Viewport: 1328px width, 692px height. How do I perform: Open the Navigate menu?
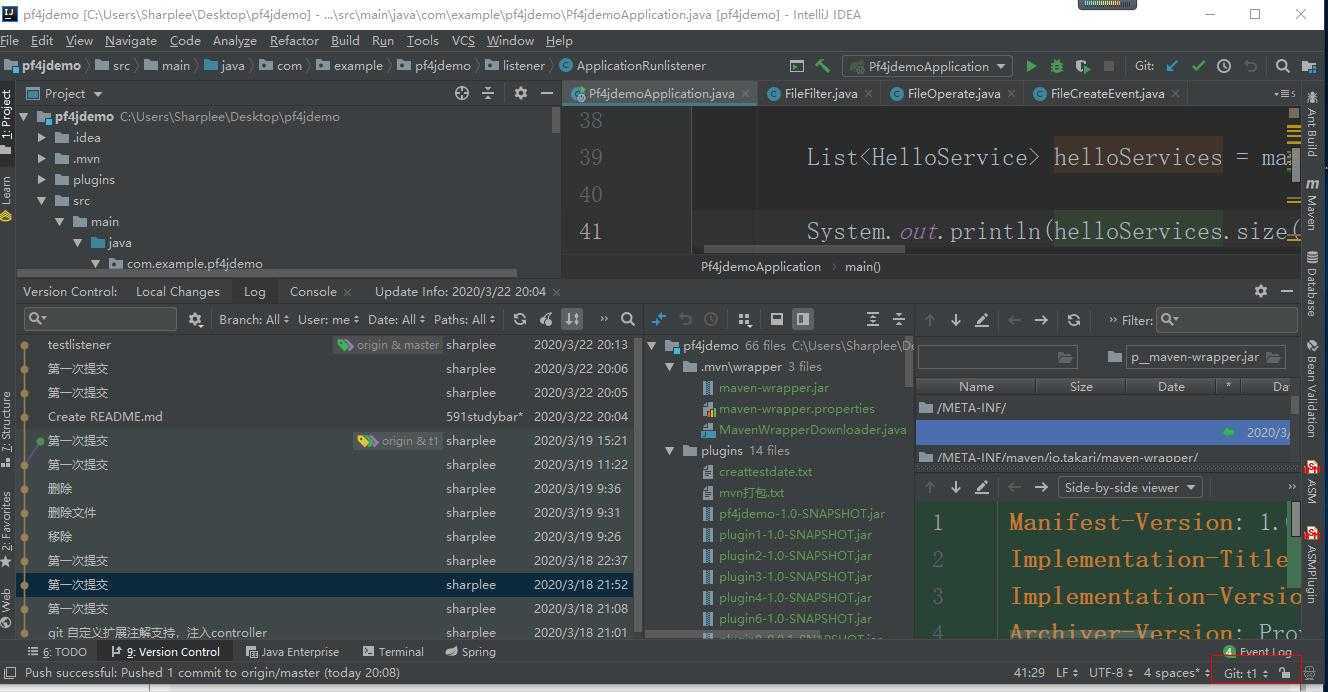tap(131, 41)
